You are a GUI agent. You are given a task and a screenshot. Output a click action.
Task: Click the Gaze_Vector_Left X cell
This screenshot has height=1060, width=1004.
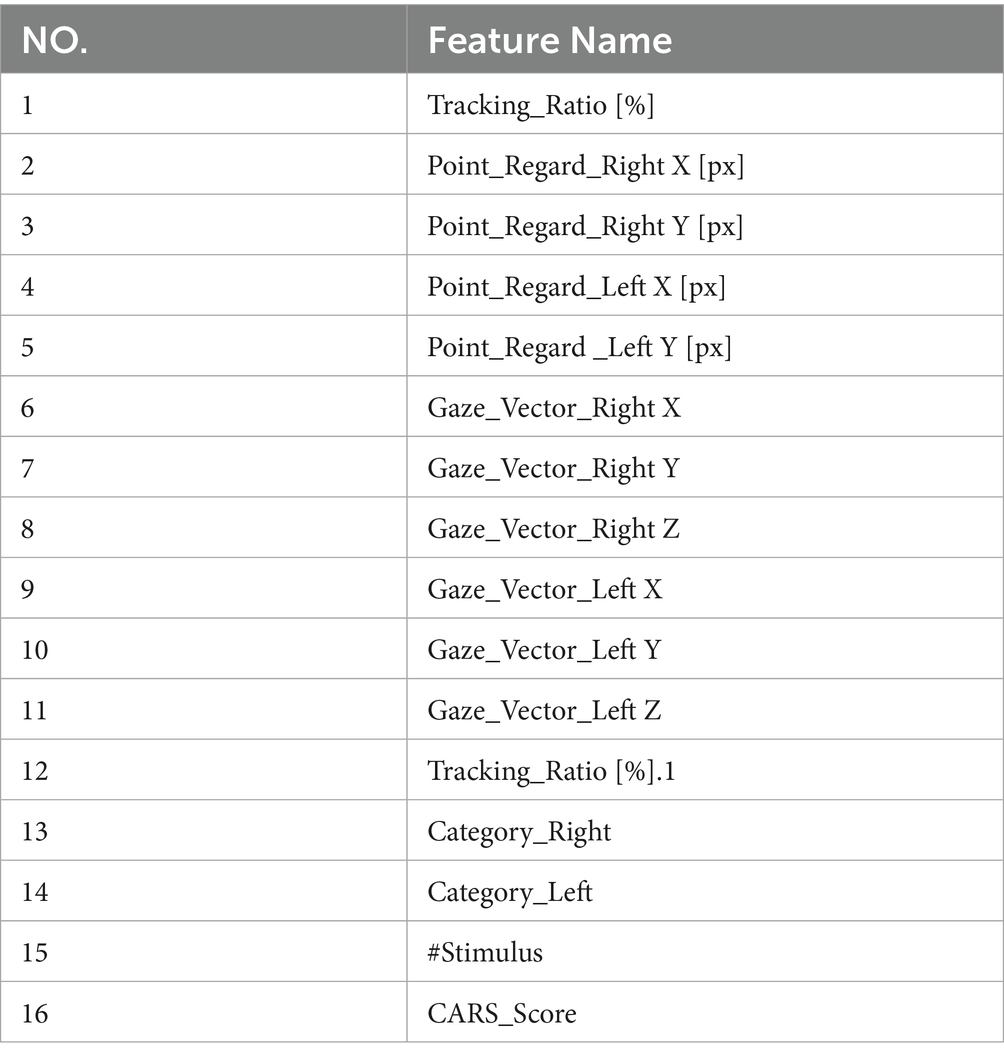545,590
